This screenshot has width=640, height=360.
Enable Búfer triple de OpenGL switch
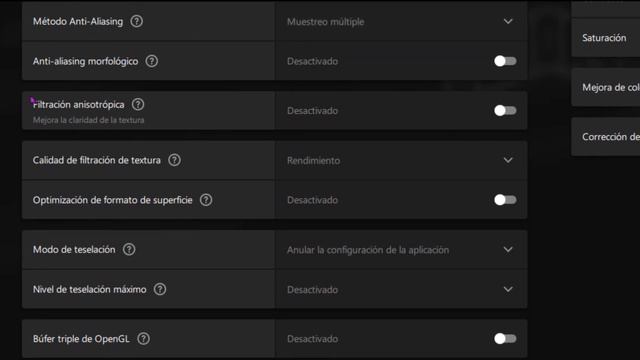click(x=505, y=339)
